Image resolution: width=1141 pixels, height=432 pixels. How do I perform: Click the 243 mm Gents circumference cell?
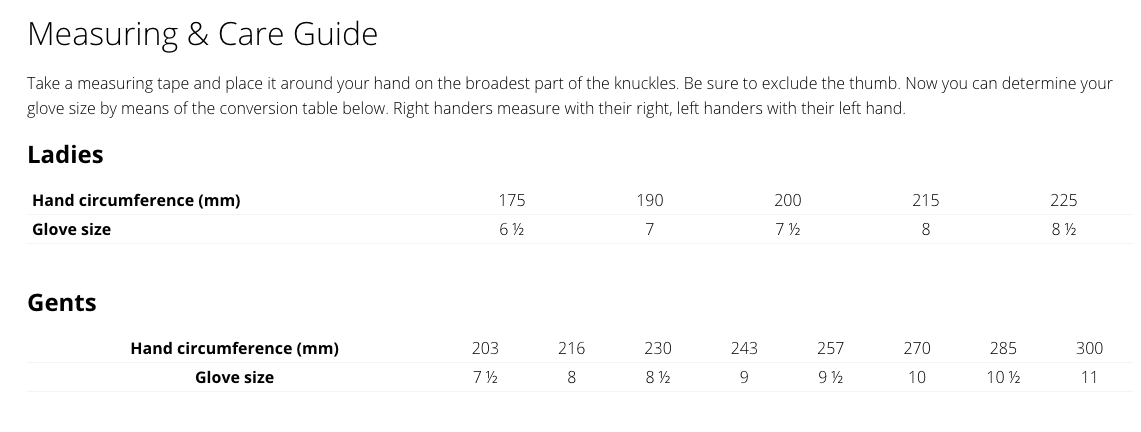[744, 348]
